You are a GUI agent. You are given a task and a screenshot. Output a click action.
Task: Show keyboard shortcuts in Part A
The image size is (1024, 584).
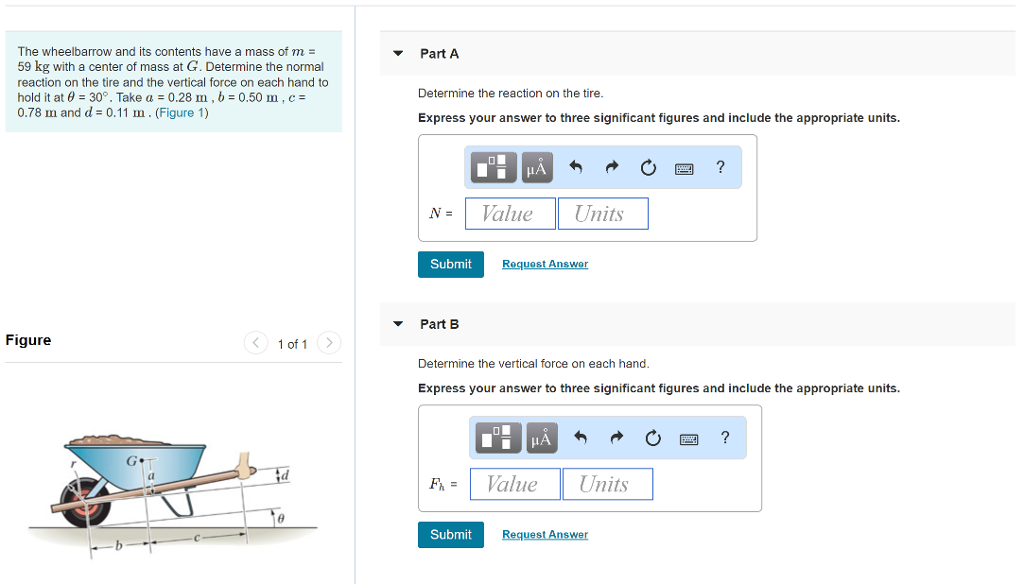pyautogui.click(x=684, y=168)
